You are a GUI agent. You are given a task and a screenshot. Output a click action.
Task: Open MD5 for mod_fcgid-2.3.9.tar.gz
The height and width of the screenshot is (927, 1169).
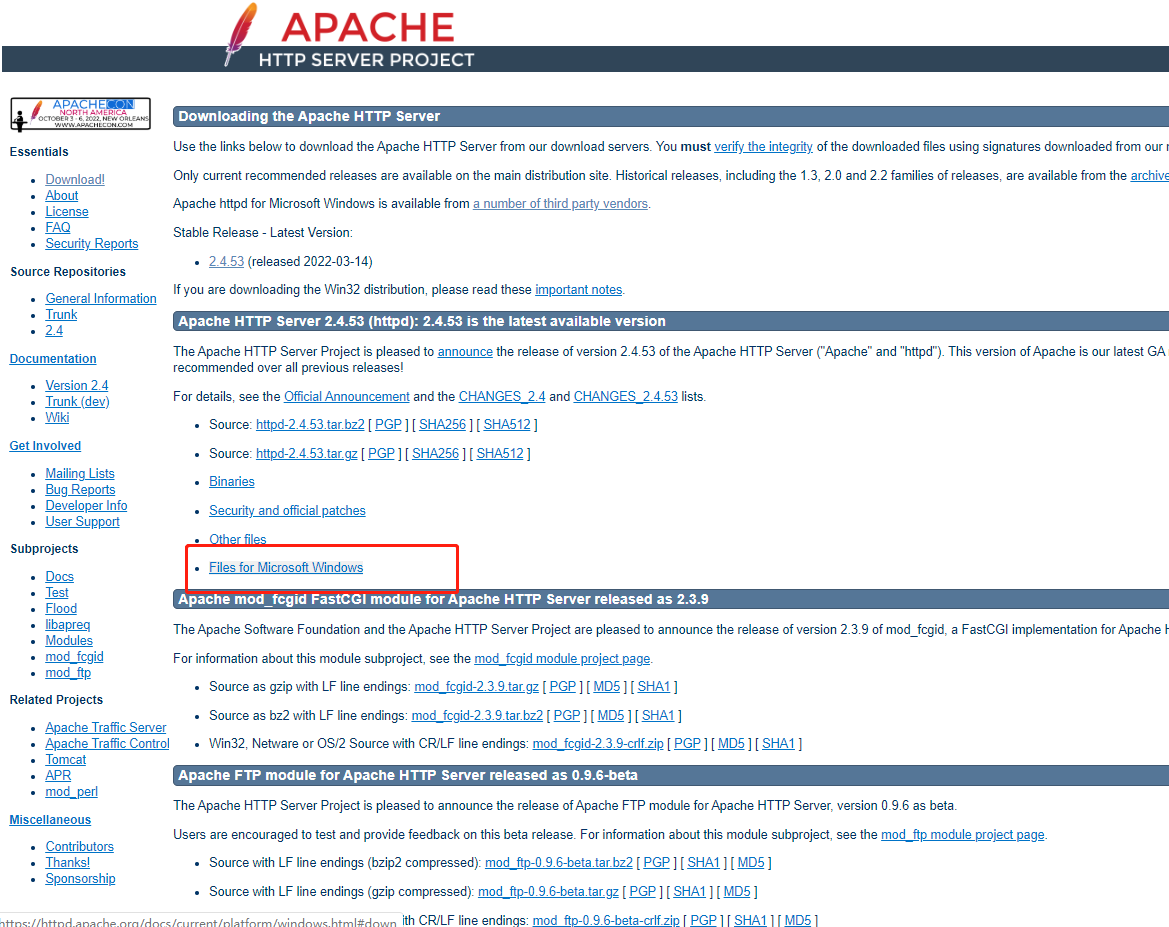(607, 687)
